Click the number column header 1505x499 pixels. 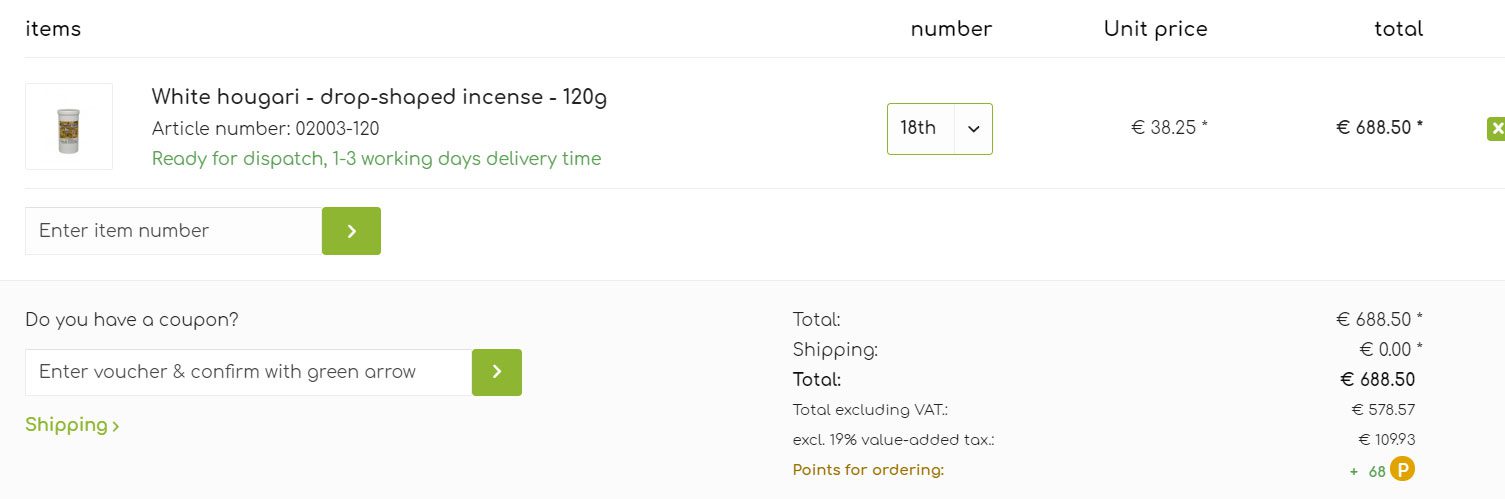click(x=951, y=29)
